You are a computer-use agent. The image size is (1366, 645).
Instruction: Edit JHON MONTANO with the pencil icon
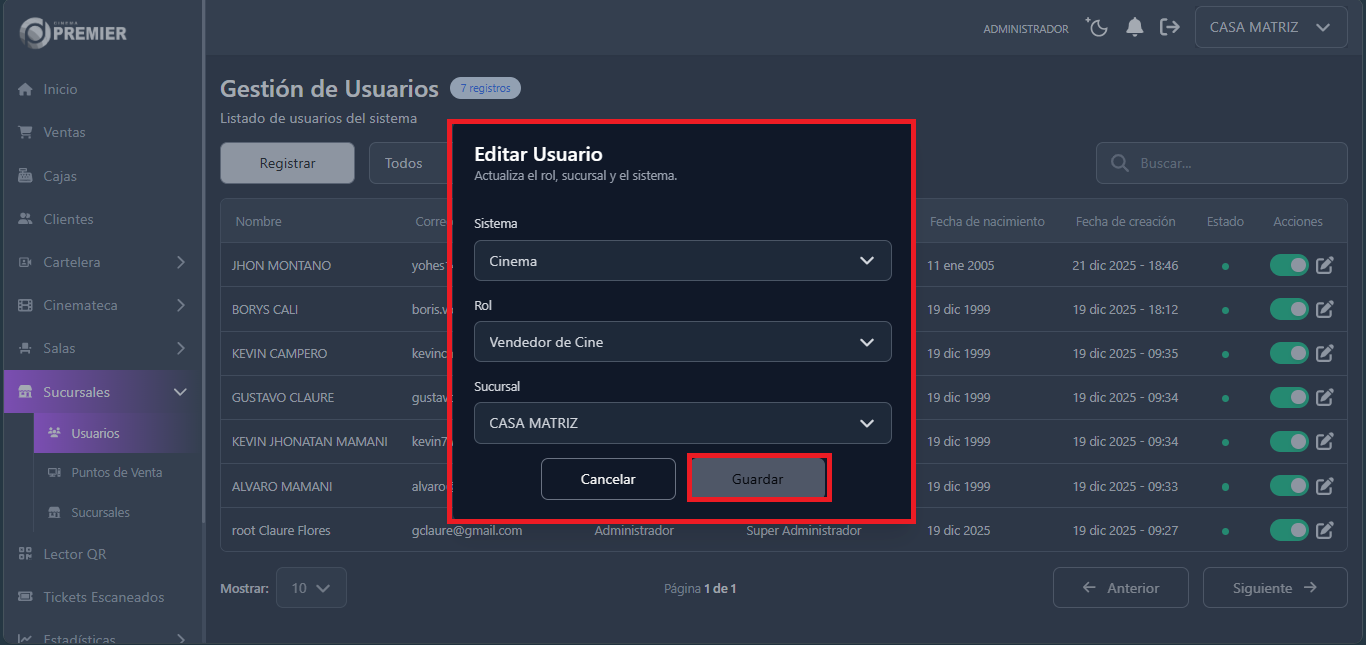coord(1325,265)
